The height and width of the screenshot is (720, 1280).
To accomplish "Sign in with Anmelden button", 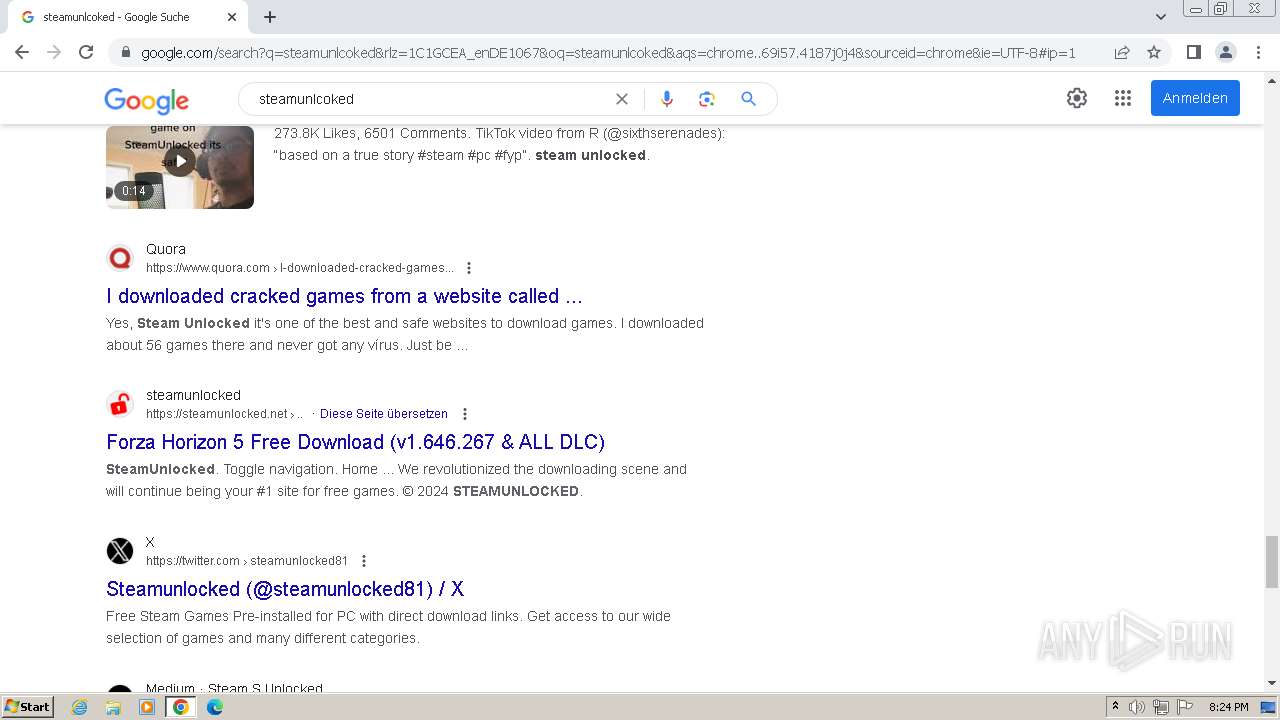I will click(1195, 98).
